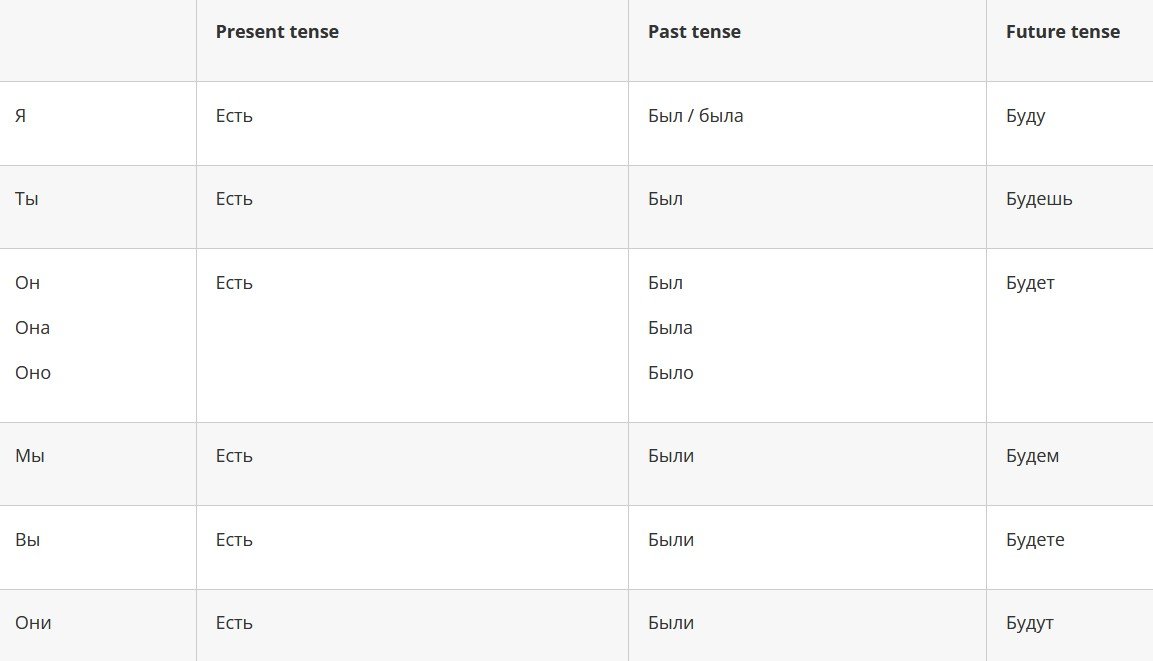Click the Будете future tense cell
This screenshot has width=1153, height=661.
1035,540
